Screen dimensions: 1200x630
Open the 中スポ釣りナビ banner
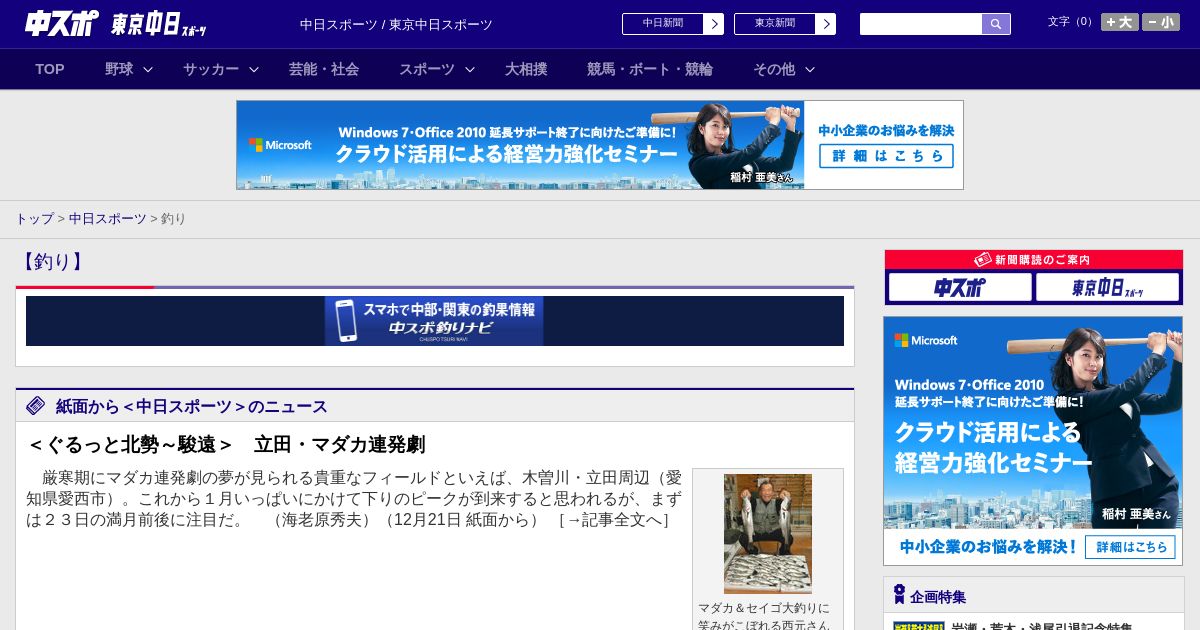[435, 321]
